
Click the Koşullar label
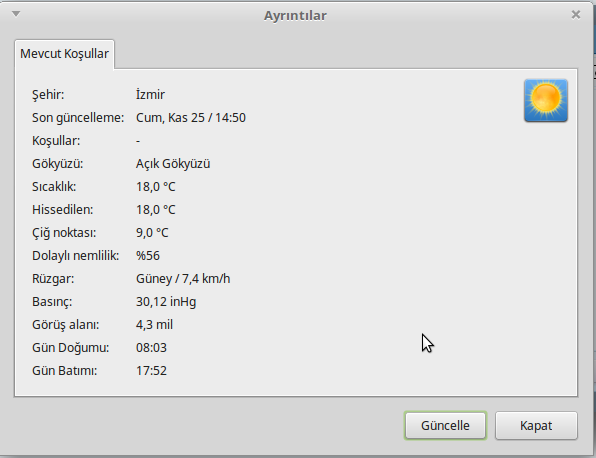click(x=56, y=141)
